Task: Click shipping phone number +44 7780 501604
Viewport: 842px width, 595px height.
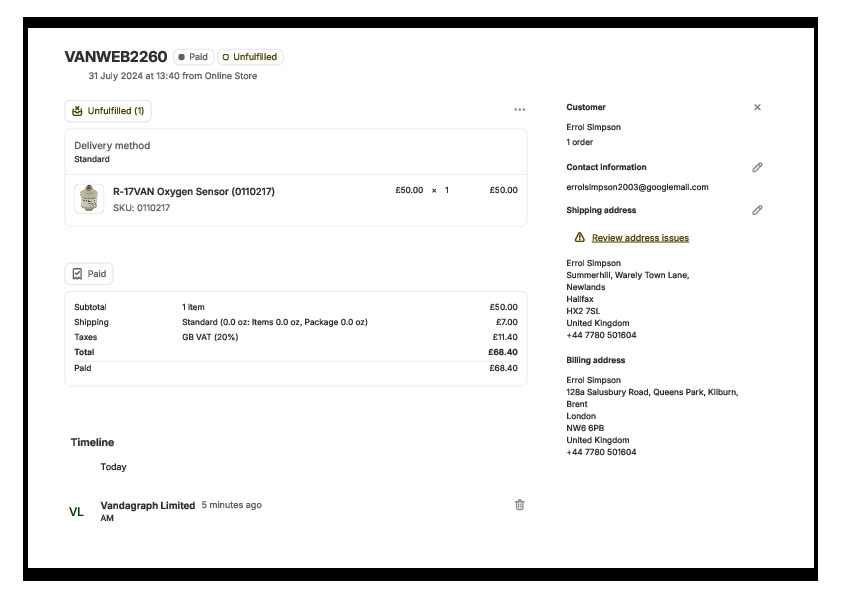Action: click(x=601, y=335)
